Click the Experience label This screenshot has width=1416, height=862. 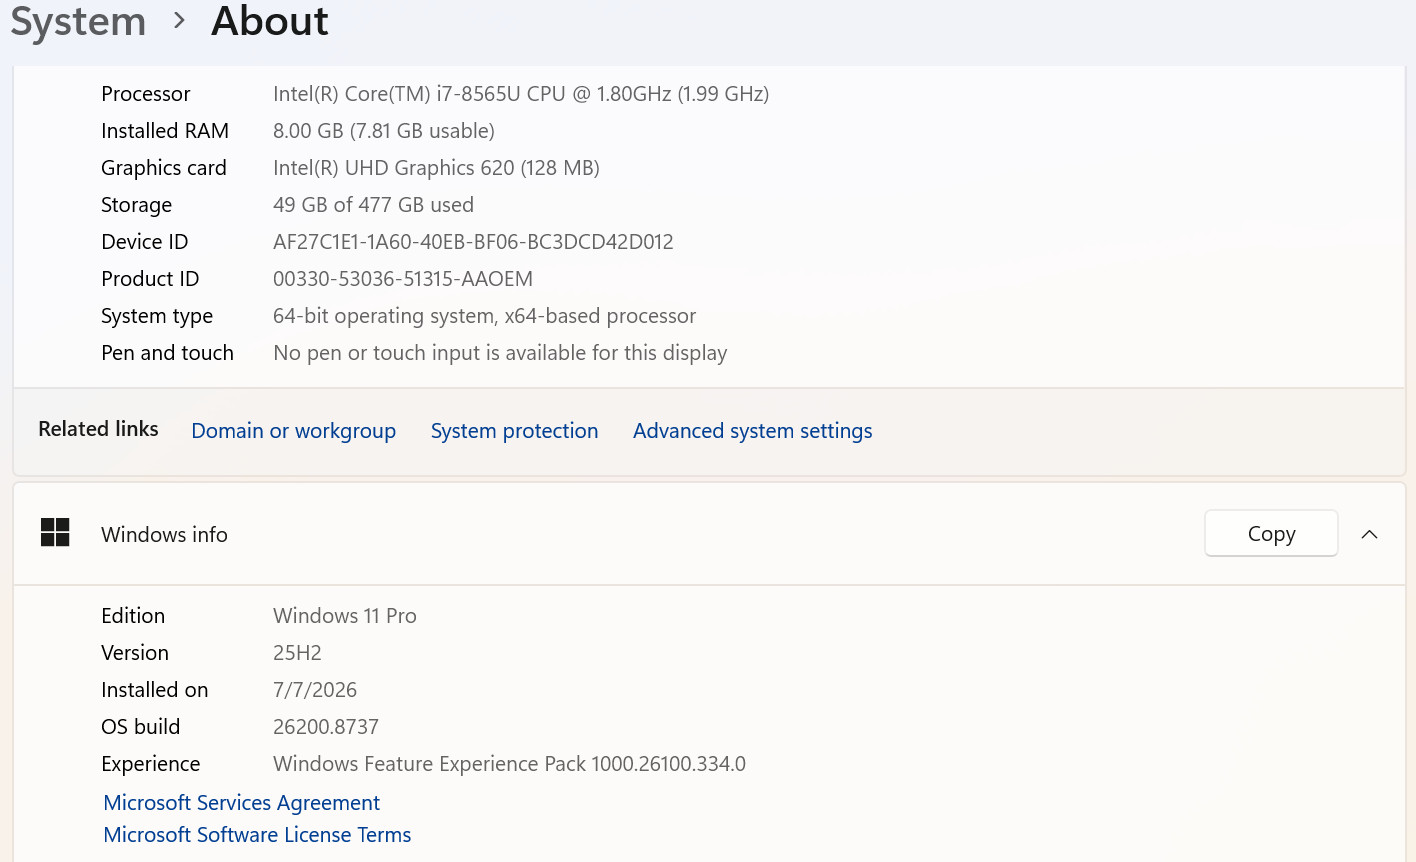pos(151,764)
